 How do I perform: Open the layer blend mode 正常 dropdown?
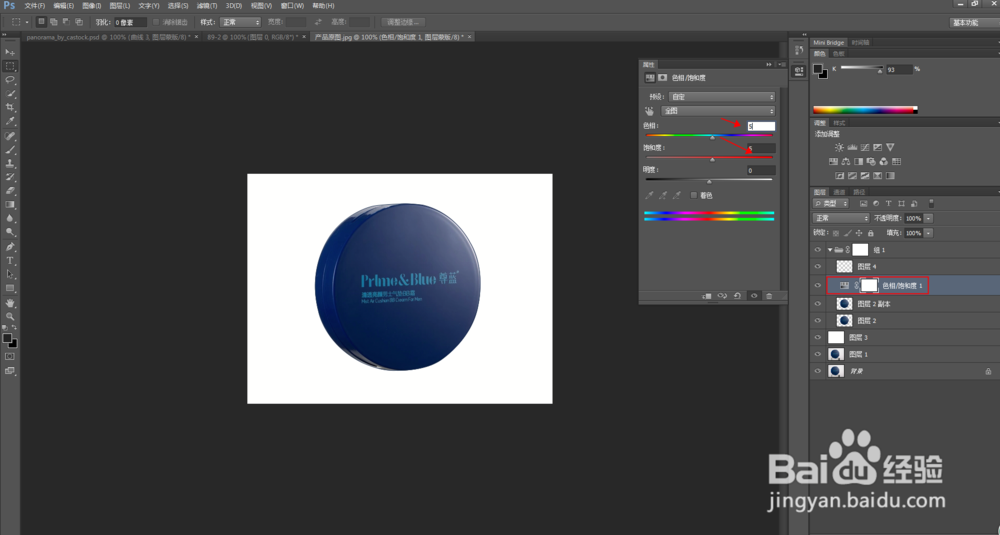[841, 218]
